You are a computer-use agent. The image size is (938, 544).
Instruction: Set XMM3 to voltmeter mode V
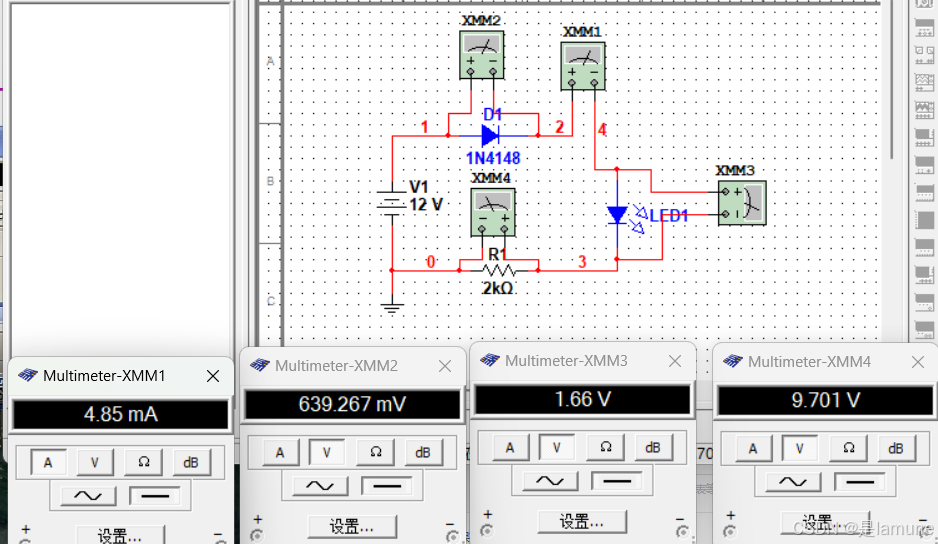pyautogui.click(x=556, y=448)
